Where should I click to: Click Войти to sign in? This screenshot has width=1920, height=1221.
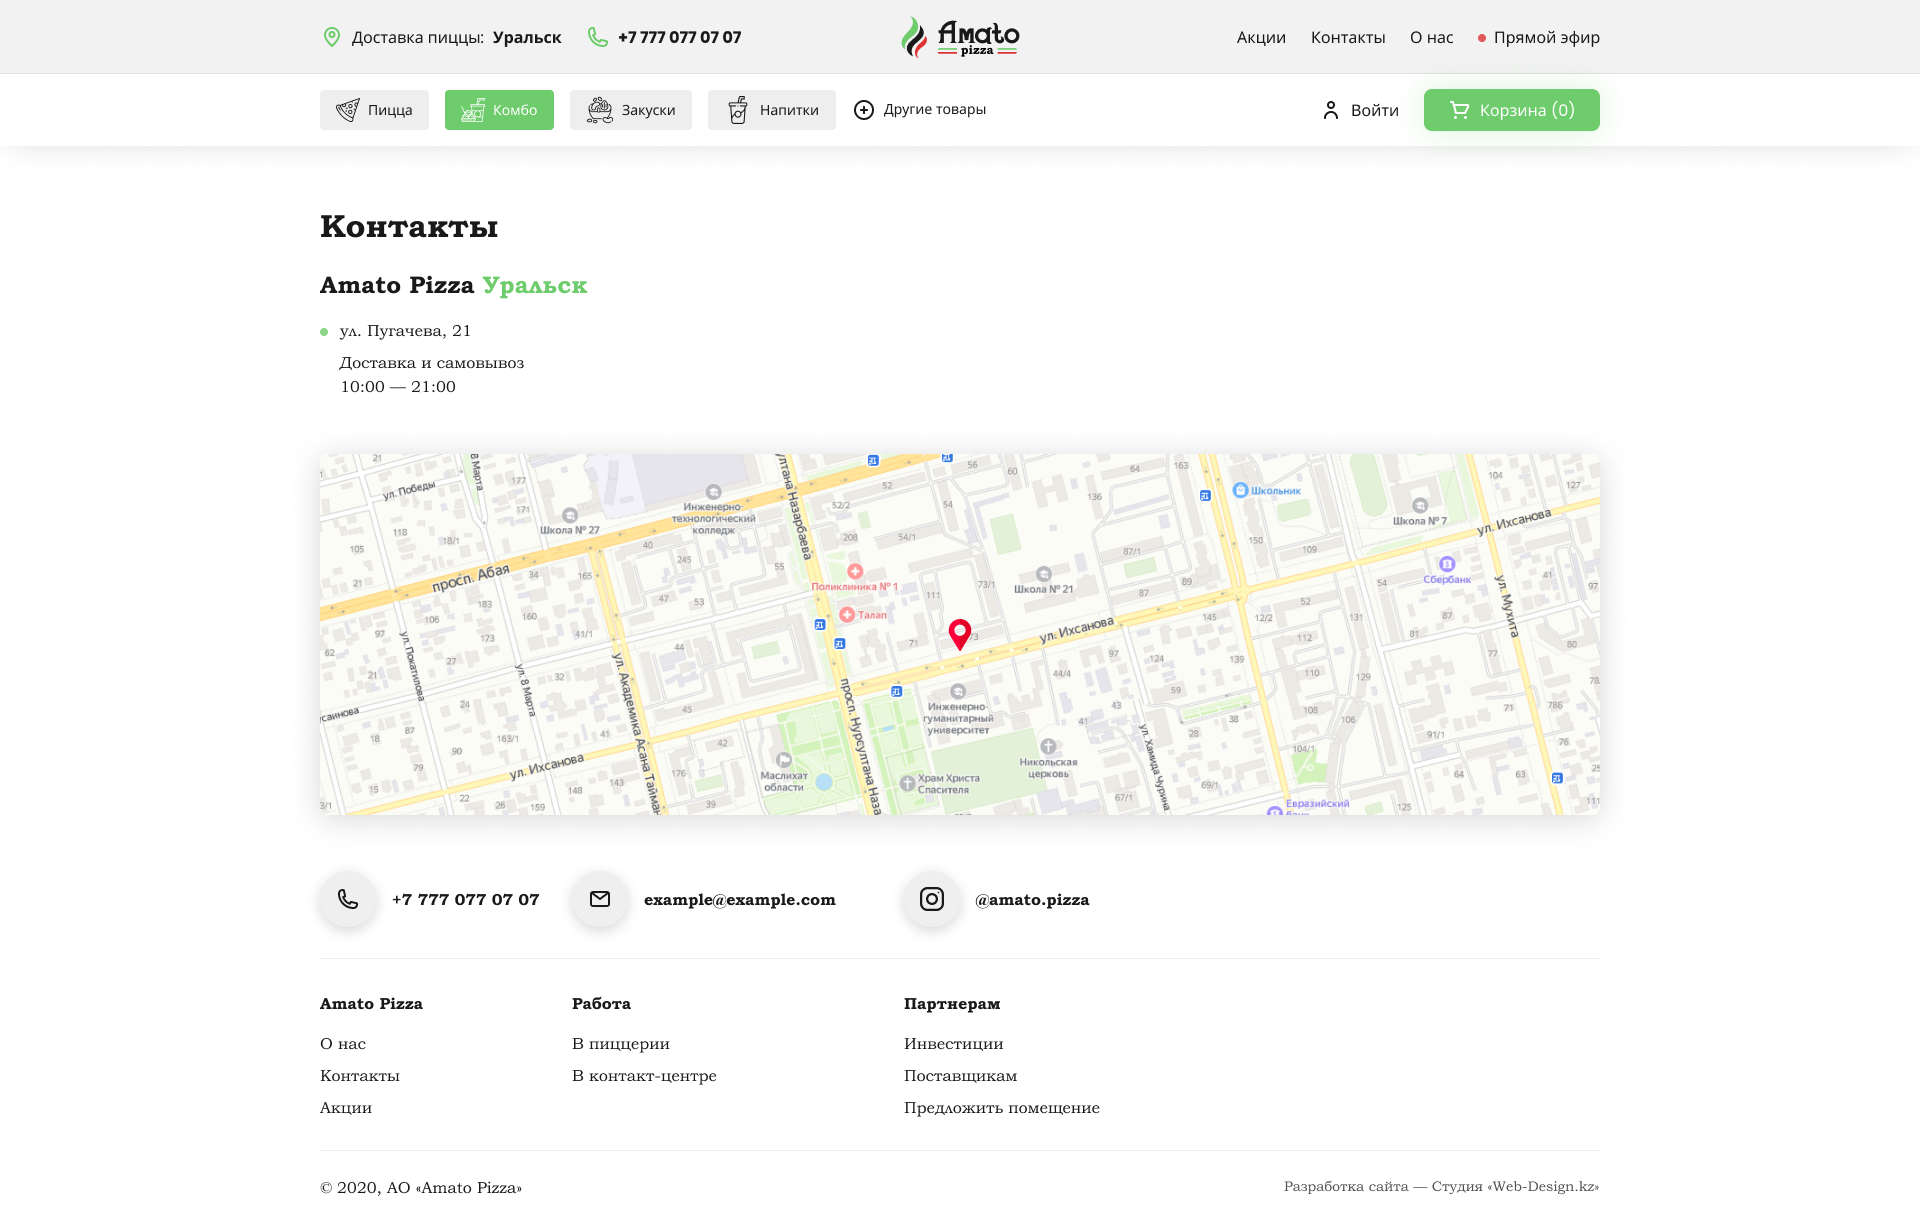pyautogui.click(x=1361, y=110)
